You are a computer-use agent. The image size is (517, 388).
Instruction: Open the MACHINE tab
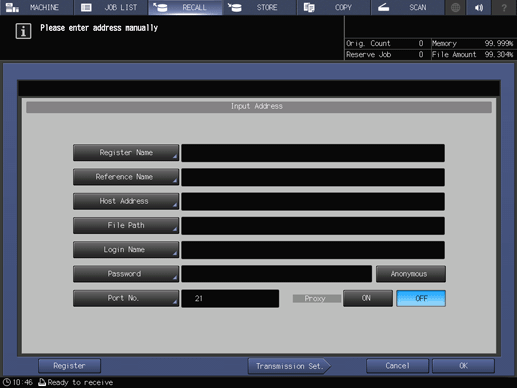pyautogui.click(x=37, y=7)
